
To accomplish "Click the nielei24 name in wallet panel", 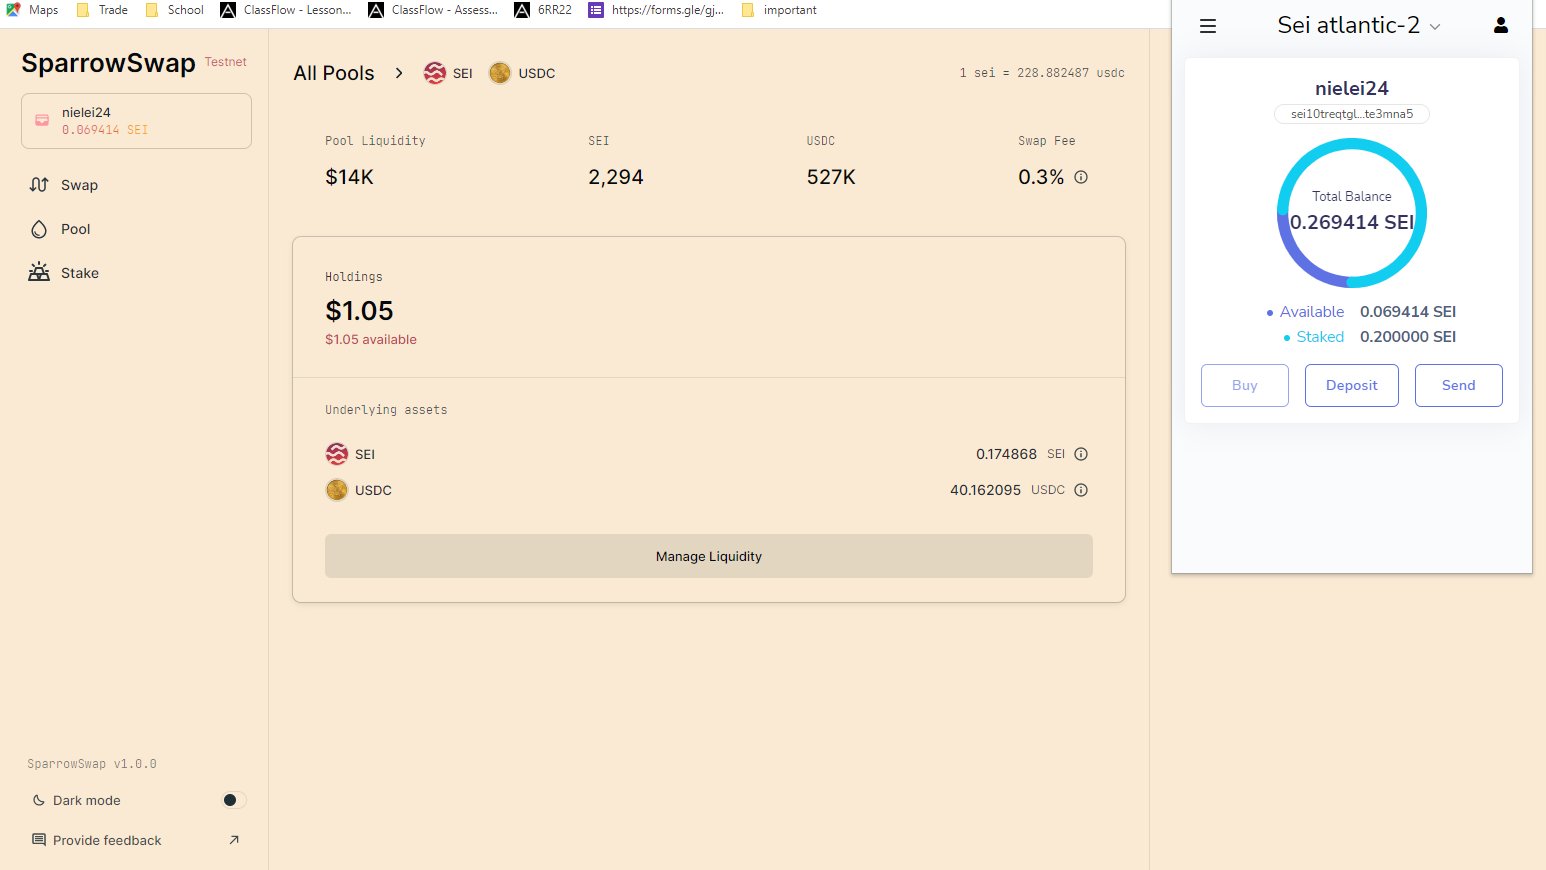I will point(1352,88).
